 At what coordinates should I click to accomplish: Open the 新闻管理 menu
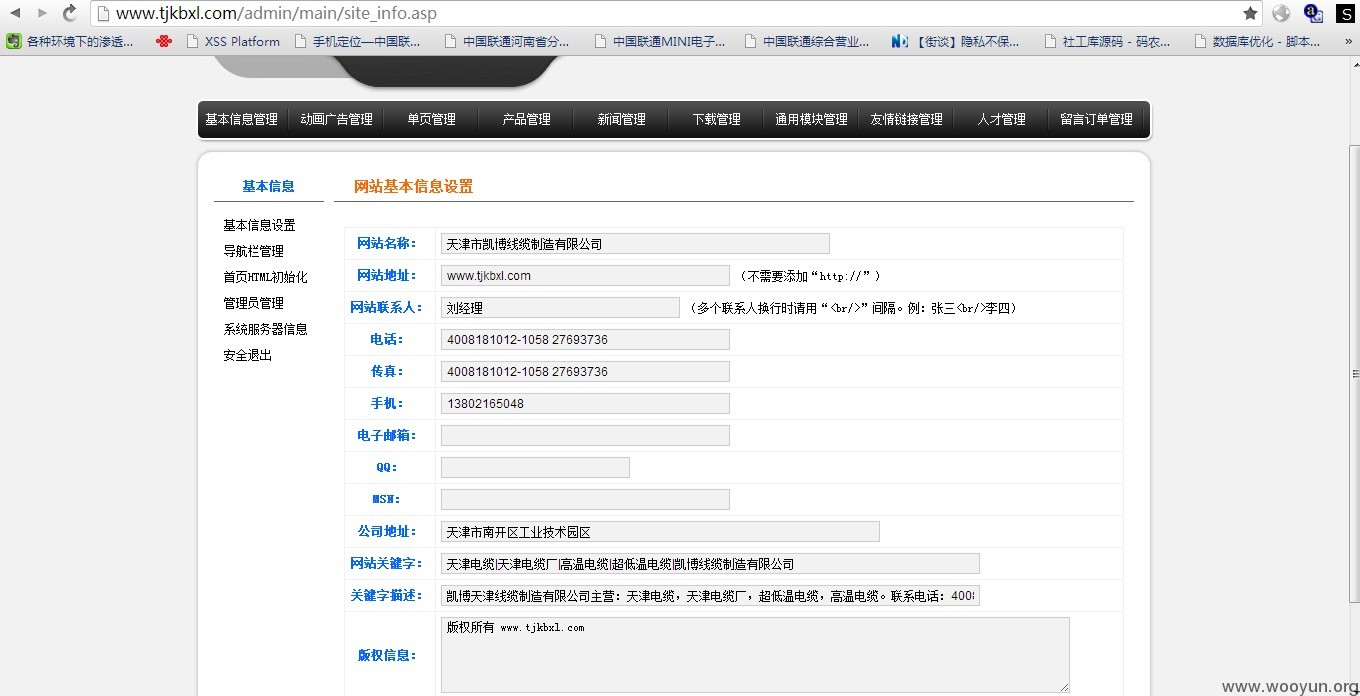(x=621, y=119)
